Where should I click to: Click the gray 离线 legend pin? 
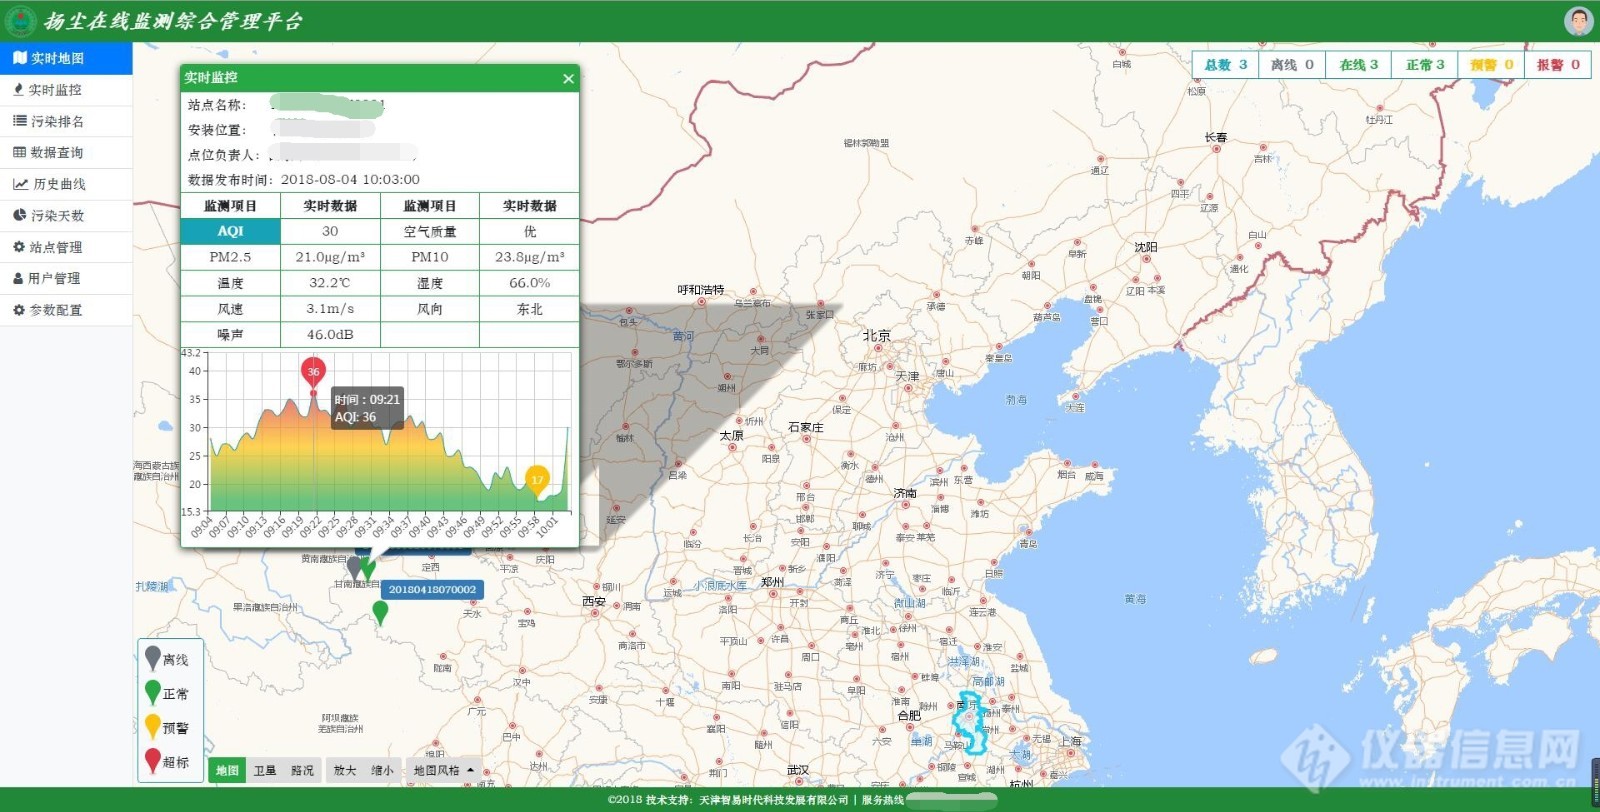[152, 657]
